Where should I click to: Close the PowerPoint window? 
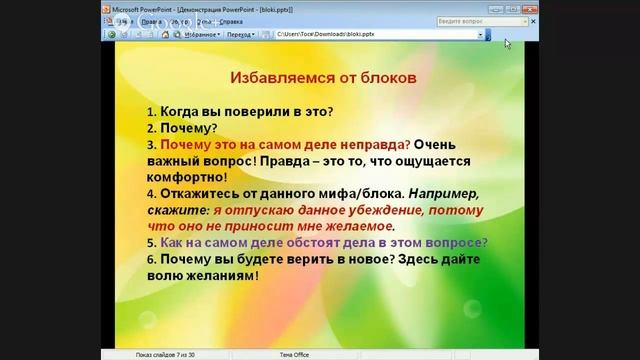[530, 9]
